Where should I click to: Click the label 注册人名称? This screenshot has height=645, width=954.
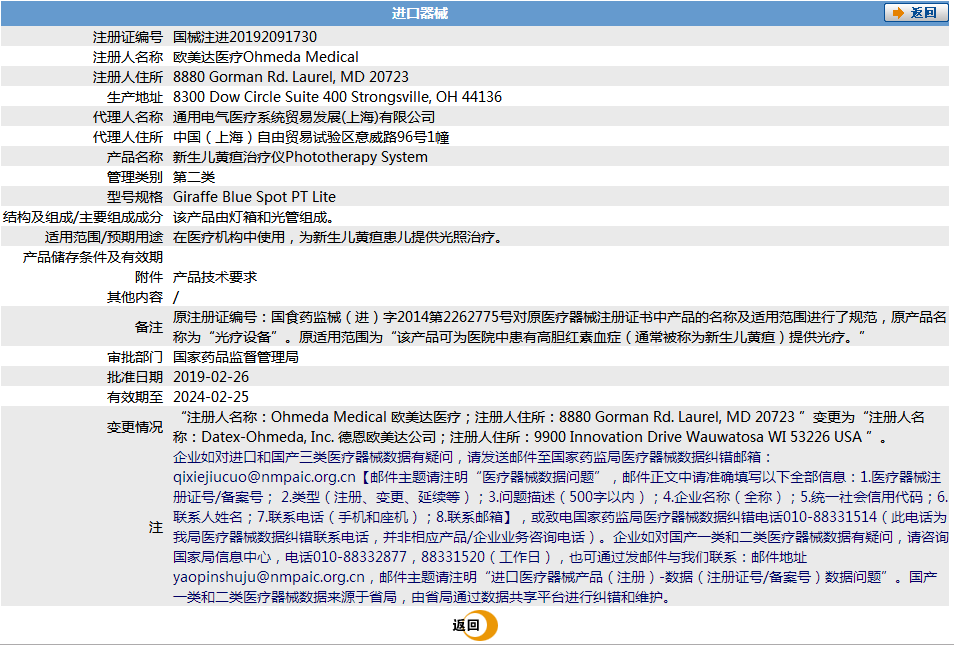click(128, 57)
